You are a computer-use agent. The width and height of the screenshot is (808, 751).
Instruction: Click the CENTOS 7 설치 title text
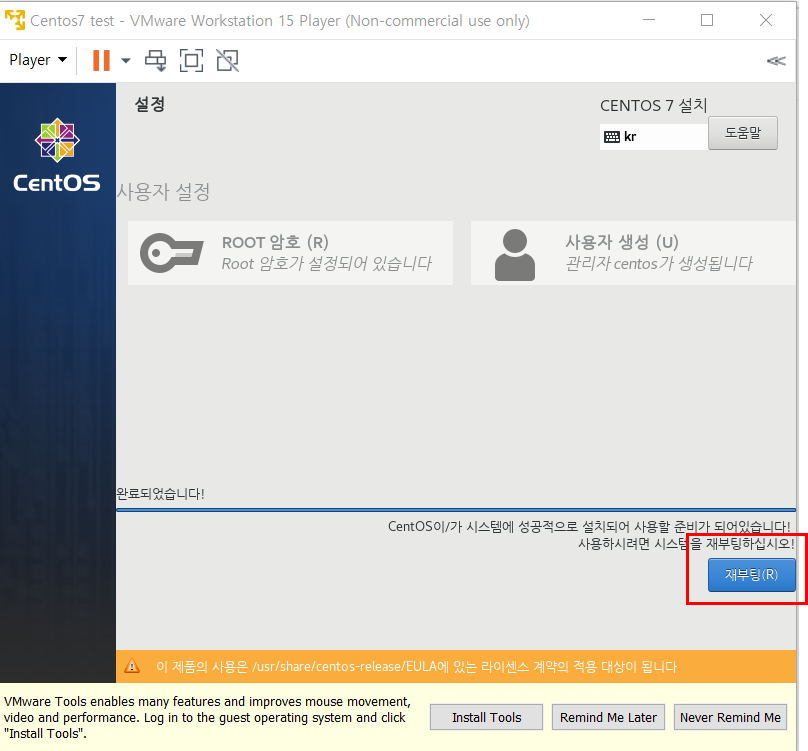(x=653, y=105)
